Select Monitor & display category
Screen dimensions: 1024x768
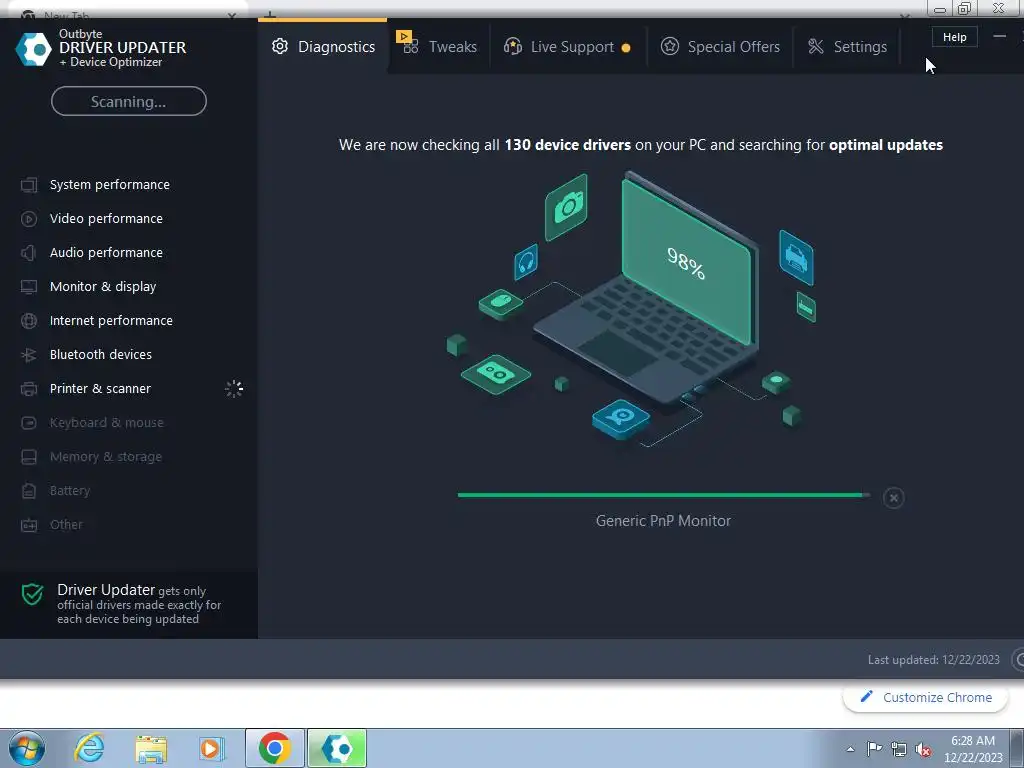pos(103,287)
